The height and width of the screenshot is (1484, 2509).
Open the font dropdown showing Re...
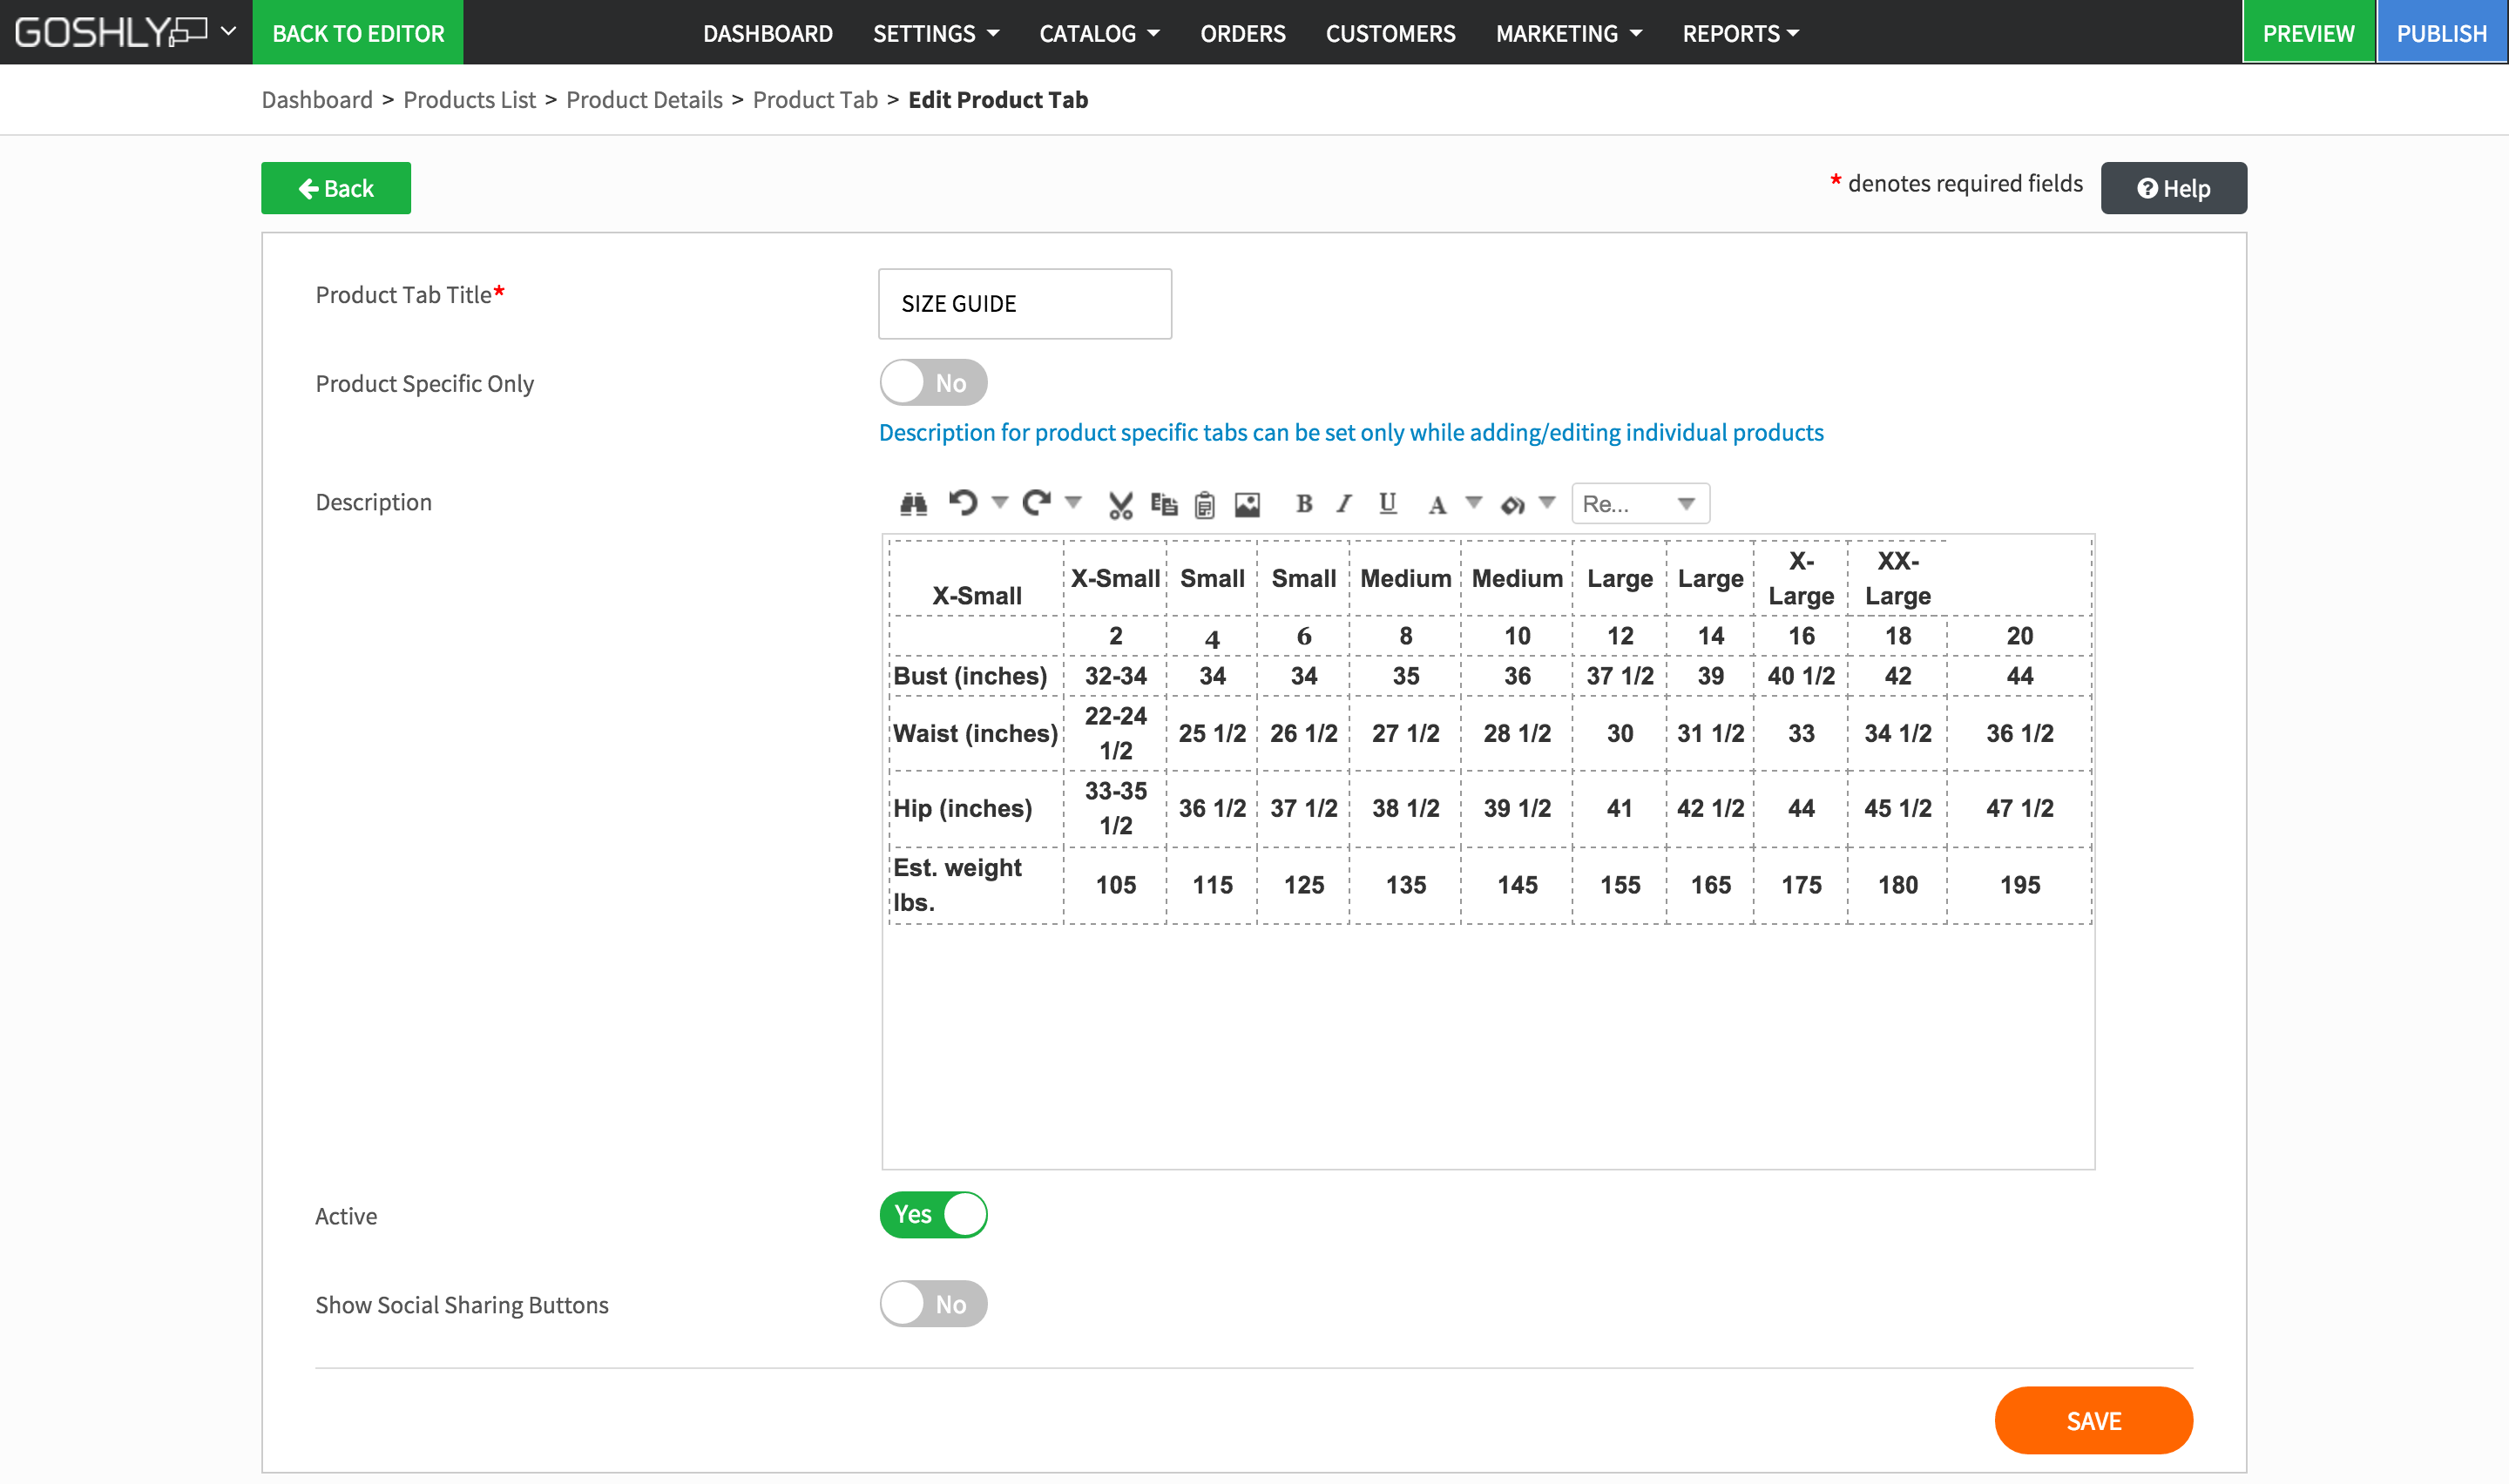(1639, 504)
